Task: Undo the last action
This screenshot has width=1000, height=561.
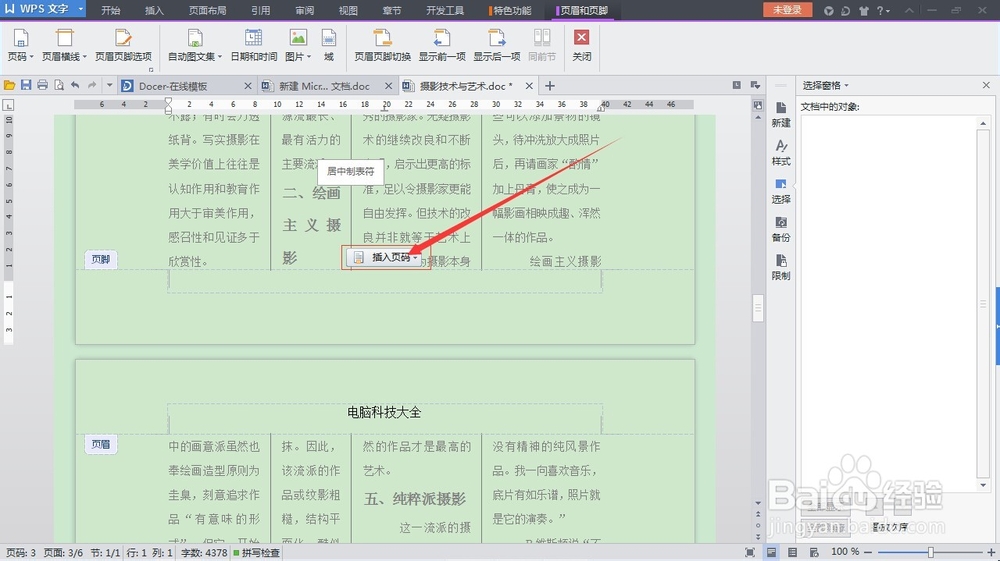Action: (x=75, y=85)
